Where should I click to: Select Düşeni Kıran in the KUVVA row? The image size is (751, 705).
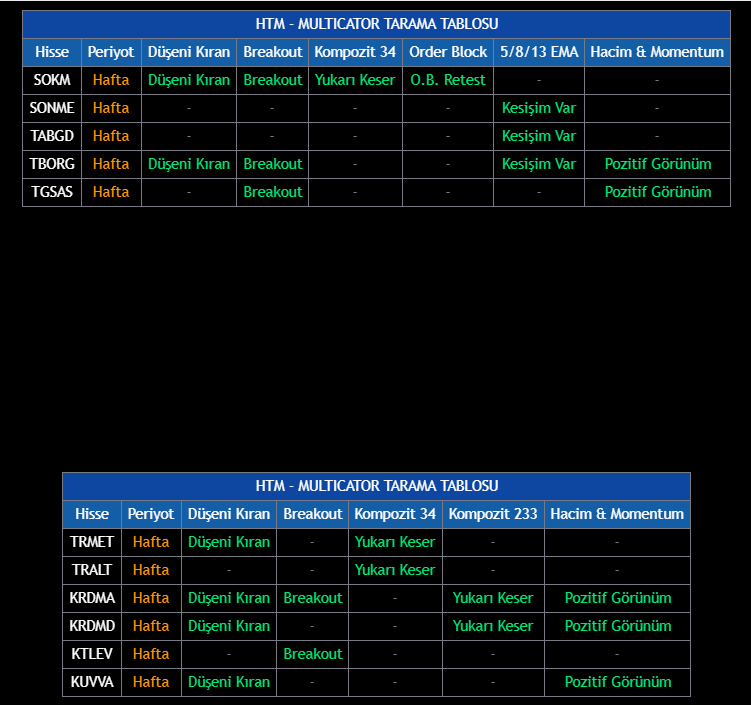[x=229, y=682]
